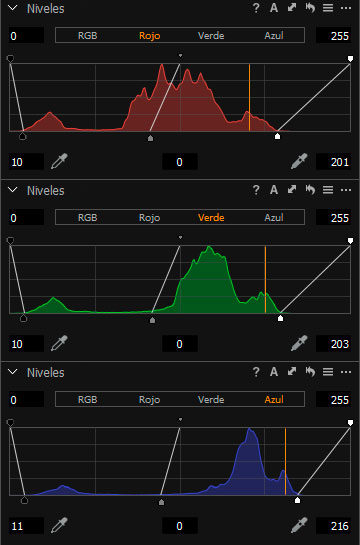Click green midtone slider handle
360x545 pixels.
point(152,320)
